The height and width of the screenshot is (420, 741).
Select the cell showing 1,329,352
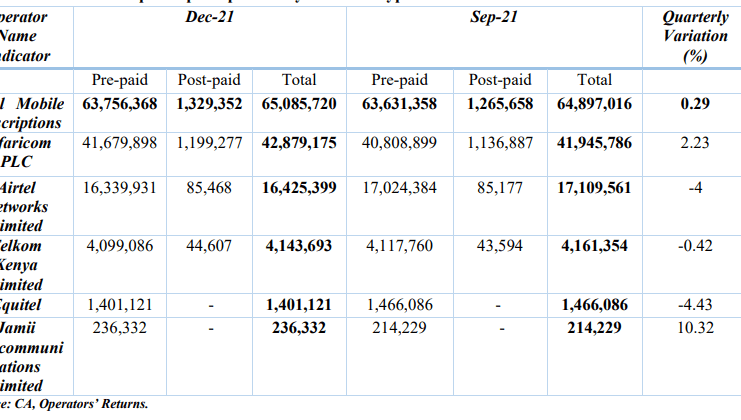pos(209,104)
